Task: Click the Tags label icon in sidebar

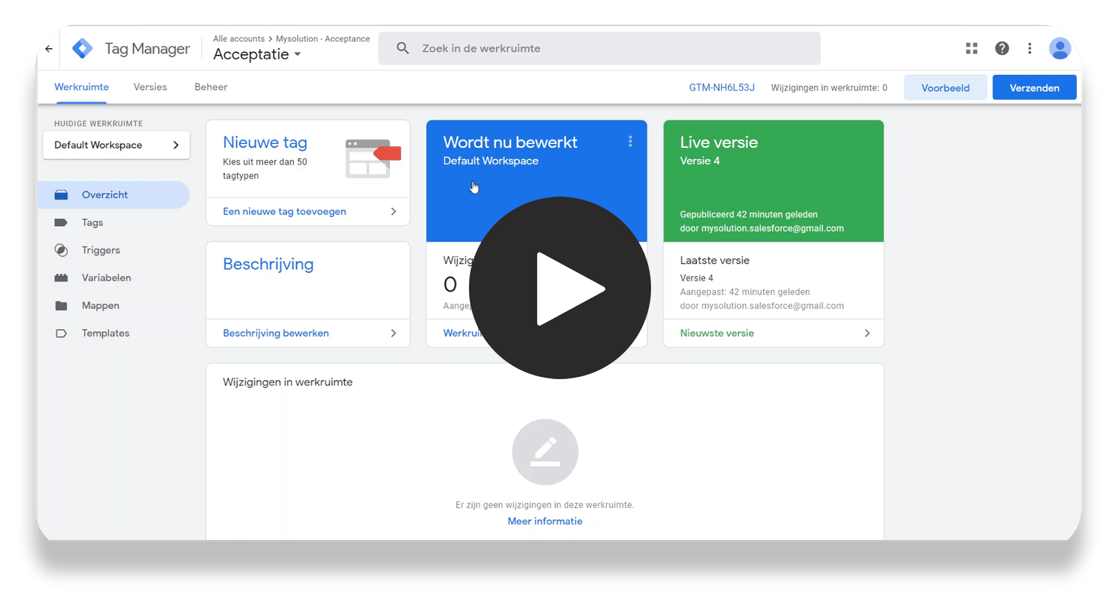Action: pyautogui.click(x=61, y=223)
